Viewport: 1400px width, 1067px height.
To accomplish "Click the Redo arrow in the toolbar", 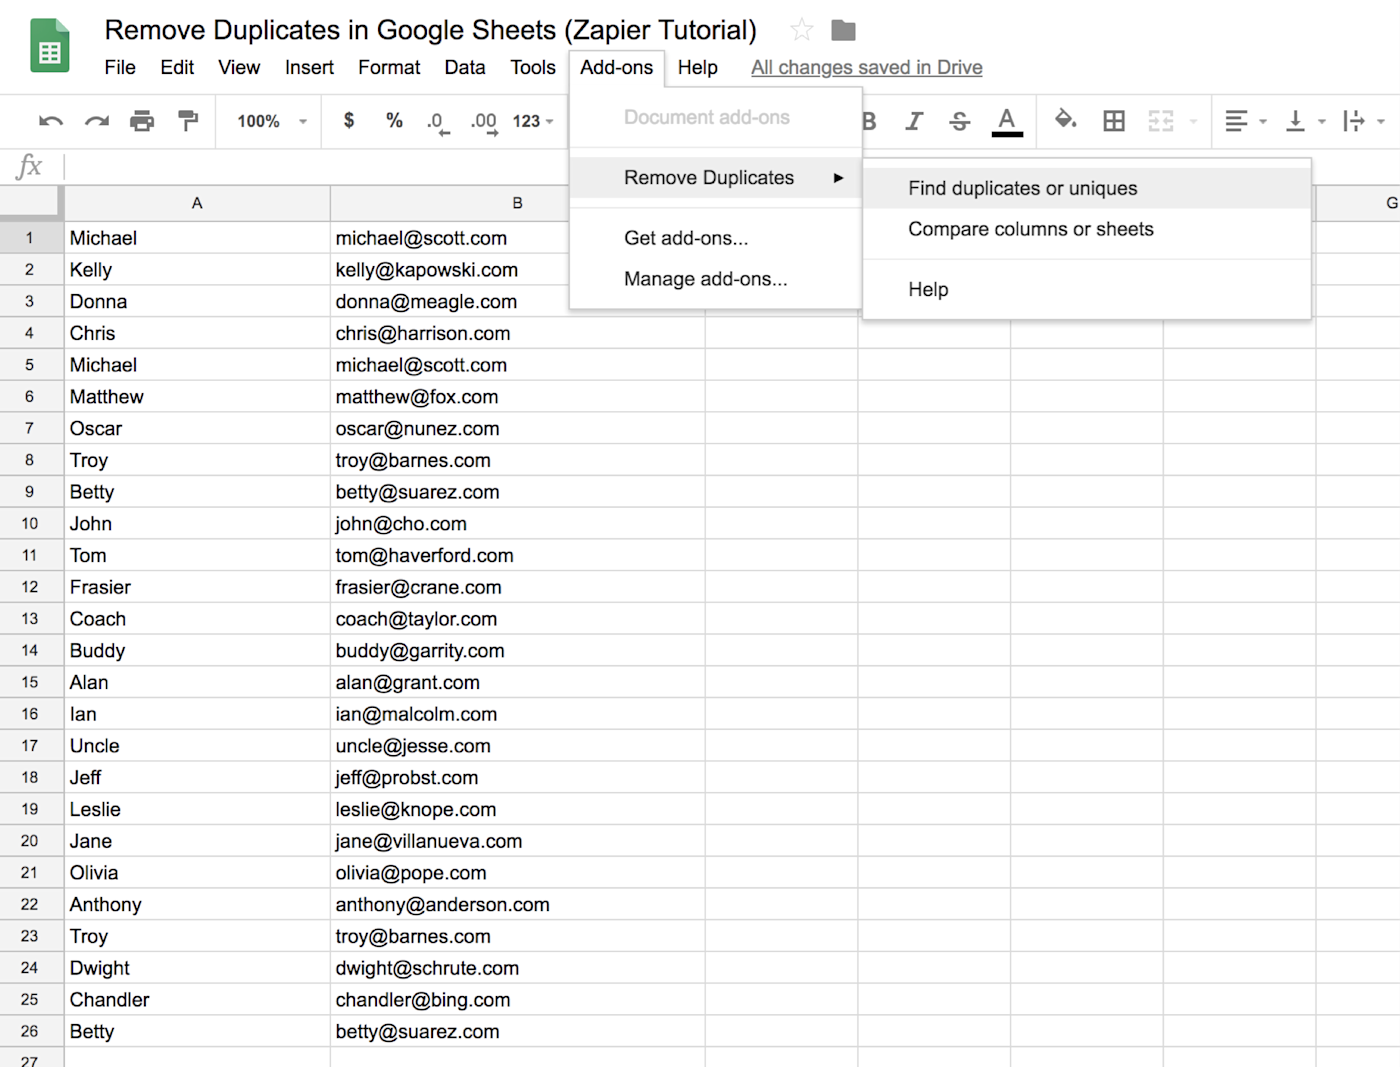I will pos(97,121).
